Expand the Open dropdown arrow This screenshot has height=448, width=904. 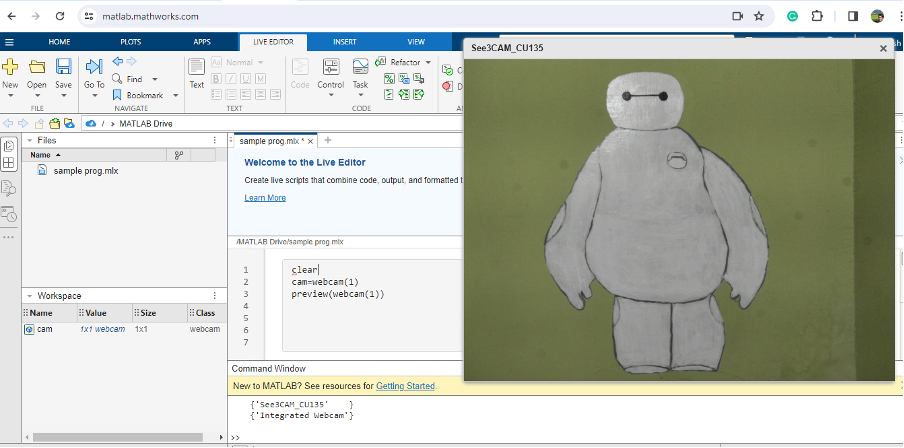tap(37, 96)
